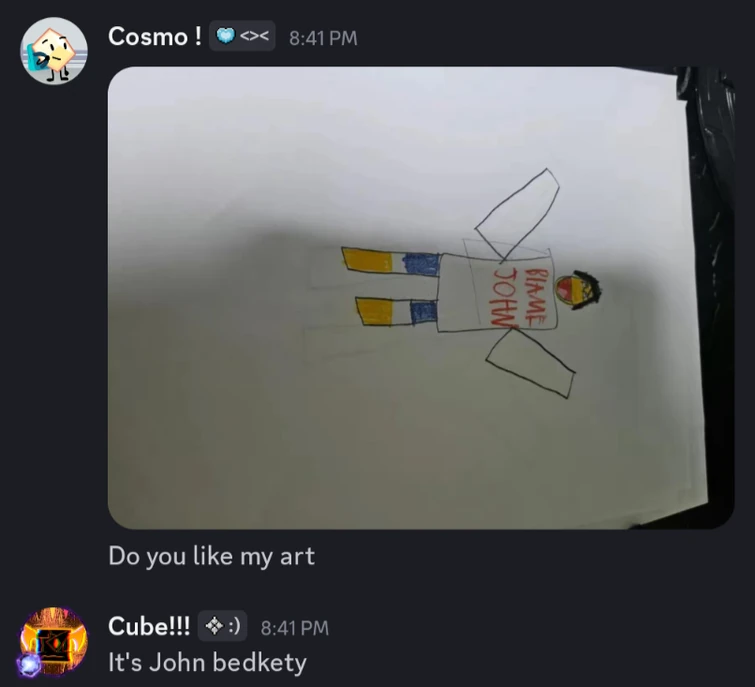Open Cube!!!'s profile avatar
This screenshot has width=755, height=687.
(53, 641)
